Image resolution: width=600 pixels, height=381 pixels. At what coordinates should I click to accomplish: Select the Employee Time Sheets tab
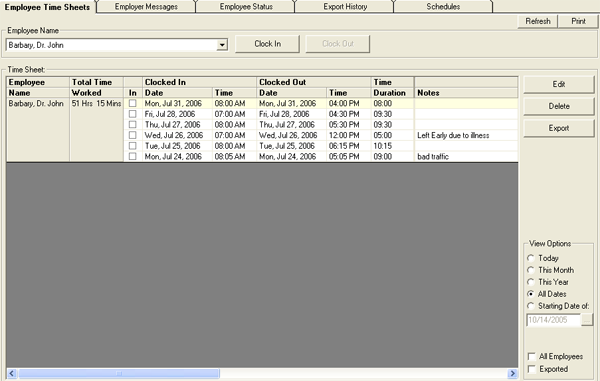point(47,7)
